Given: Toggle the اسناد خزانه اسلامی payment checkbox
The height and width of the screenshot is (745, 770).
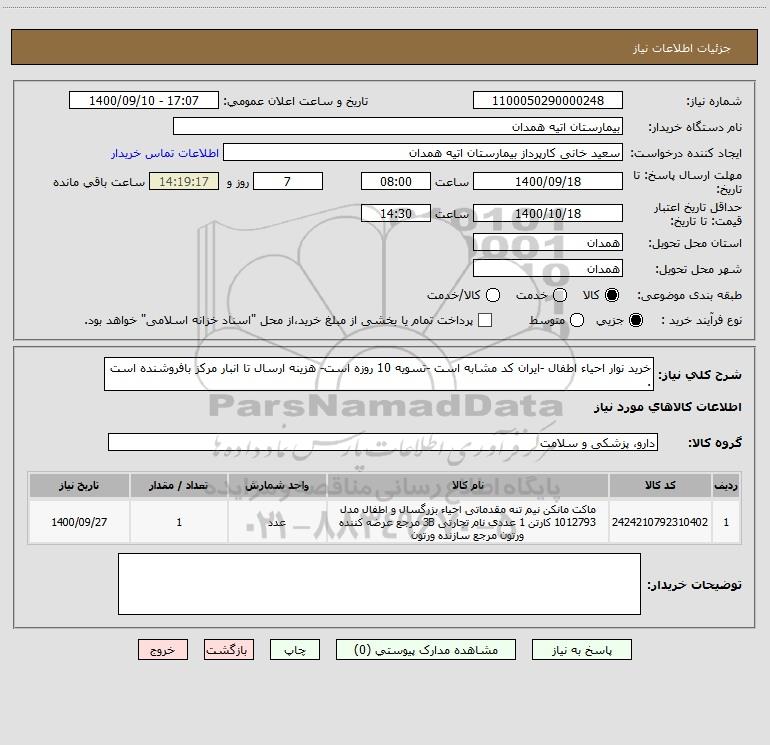Looking at the screenshot, I should click(485, 320).
